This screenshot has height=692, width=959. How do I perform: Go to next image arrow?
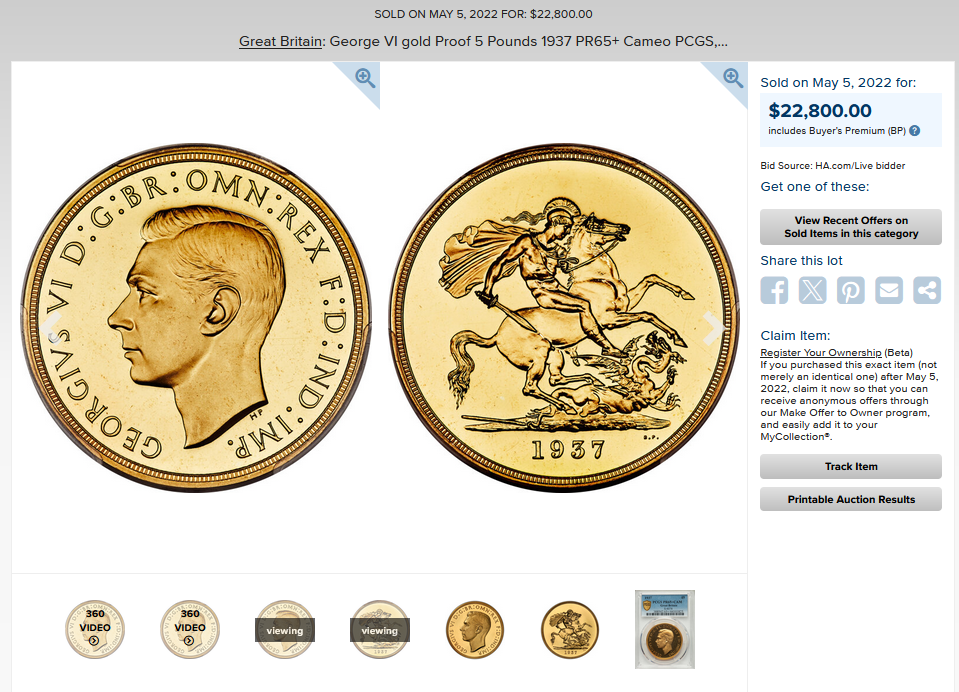tap(713, 329)
